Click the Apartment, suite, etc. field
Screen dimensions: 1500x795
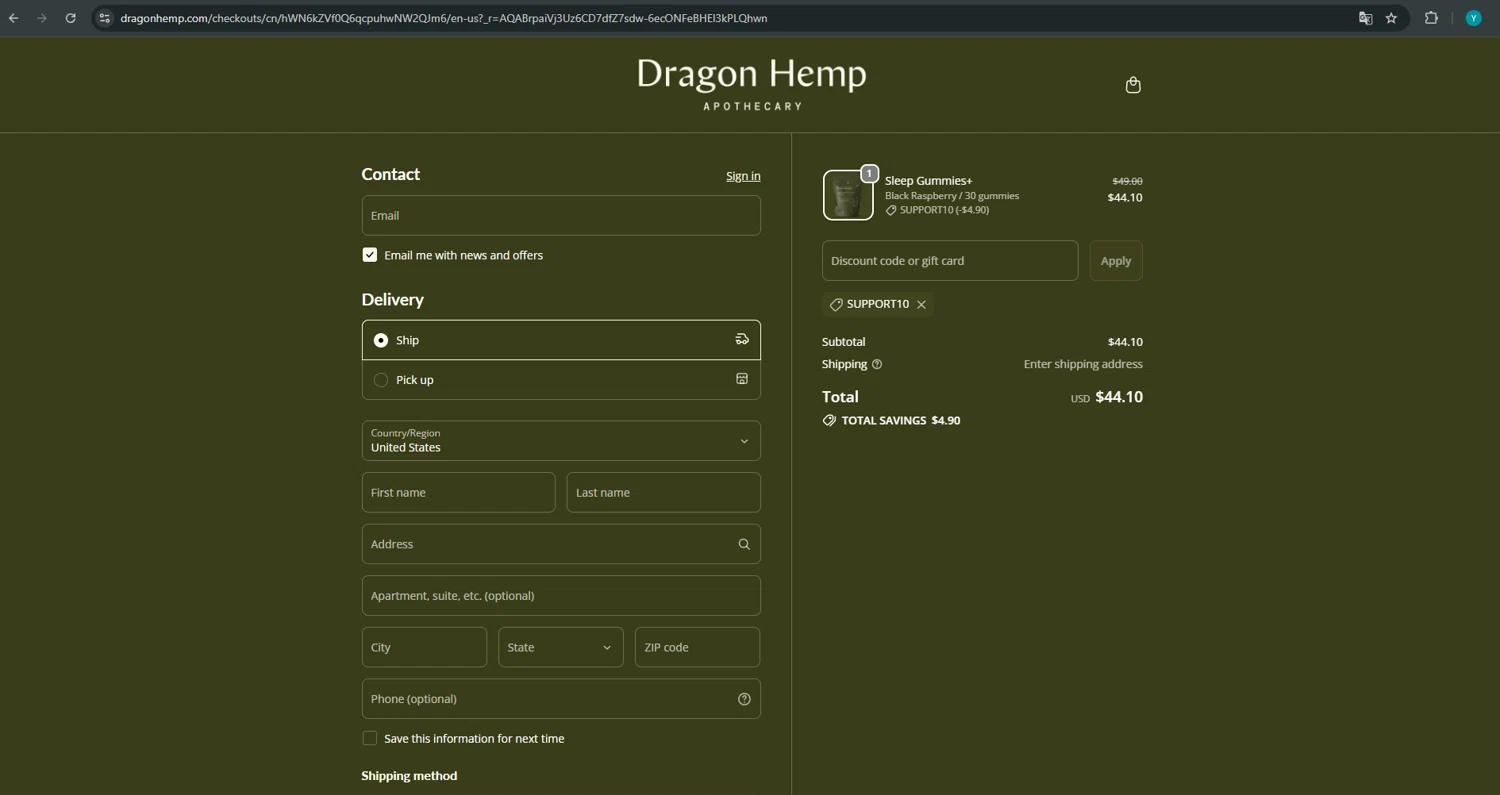pos(561,596)
